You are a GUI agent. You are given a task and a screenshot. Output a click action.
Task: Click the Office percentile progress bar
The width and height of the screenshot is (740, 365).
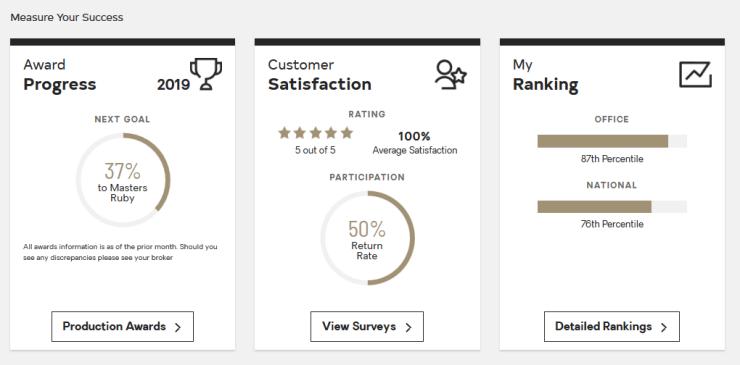612,141
